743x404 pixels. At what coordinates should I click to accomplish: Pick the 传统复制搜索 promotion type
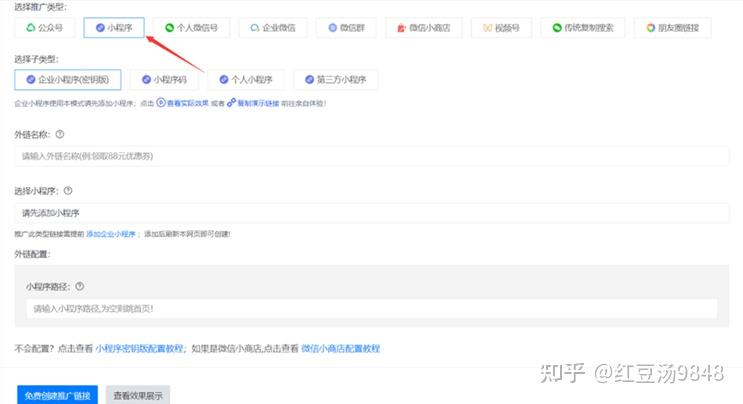(x=583, y=28)
